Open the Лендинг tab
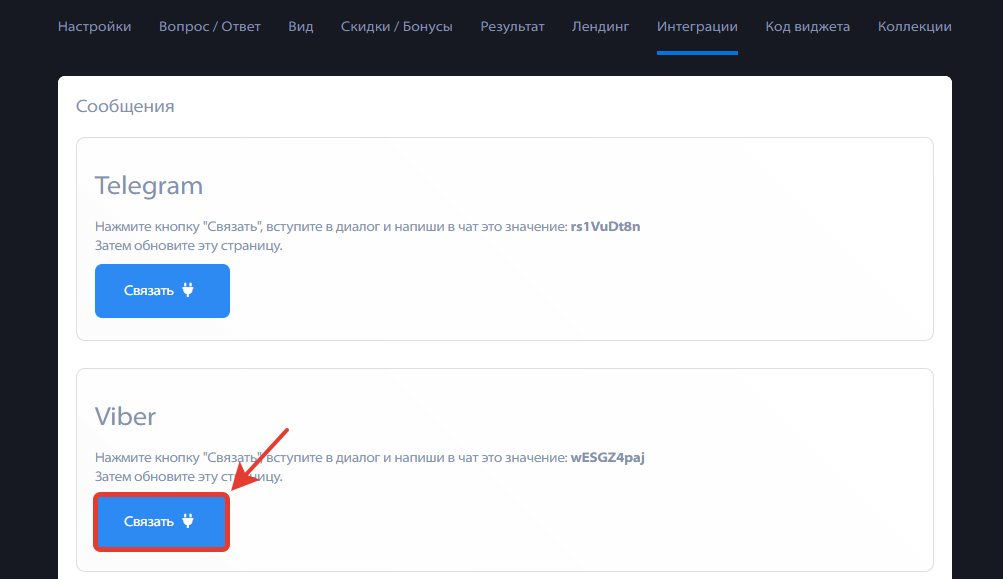The image size is (1003, 579). (x=601, y=27)
